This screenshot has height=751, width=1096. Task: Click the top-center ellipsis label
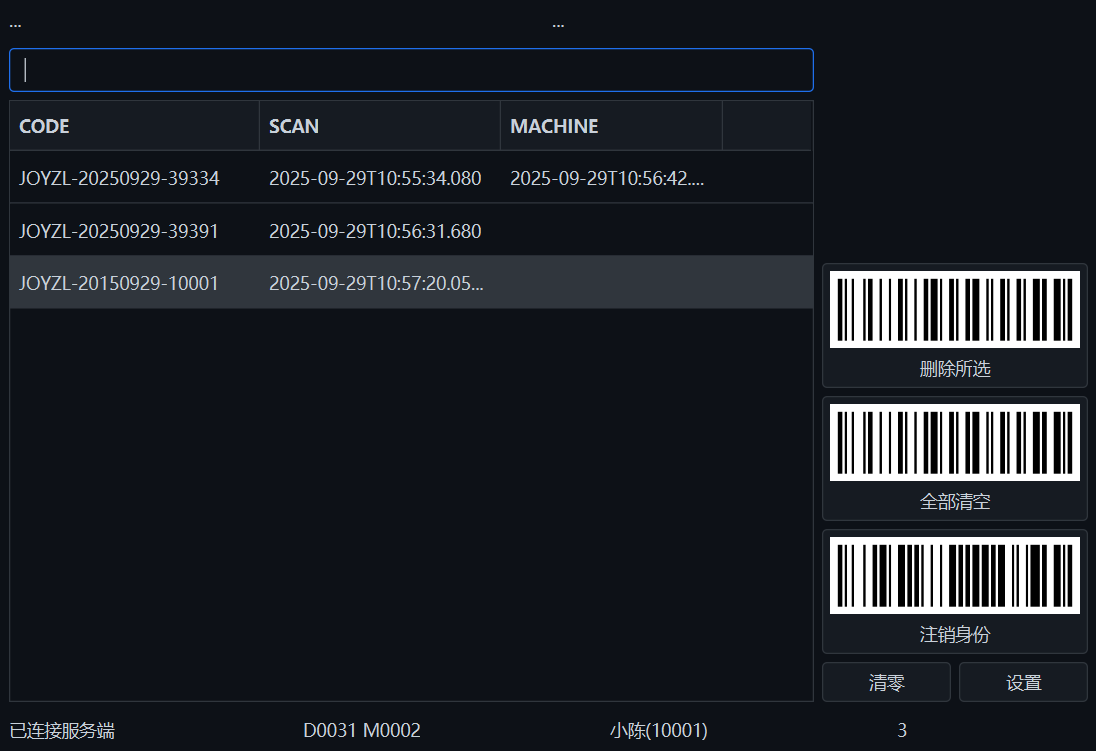click(x=558, y=25)
